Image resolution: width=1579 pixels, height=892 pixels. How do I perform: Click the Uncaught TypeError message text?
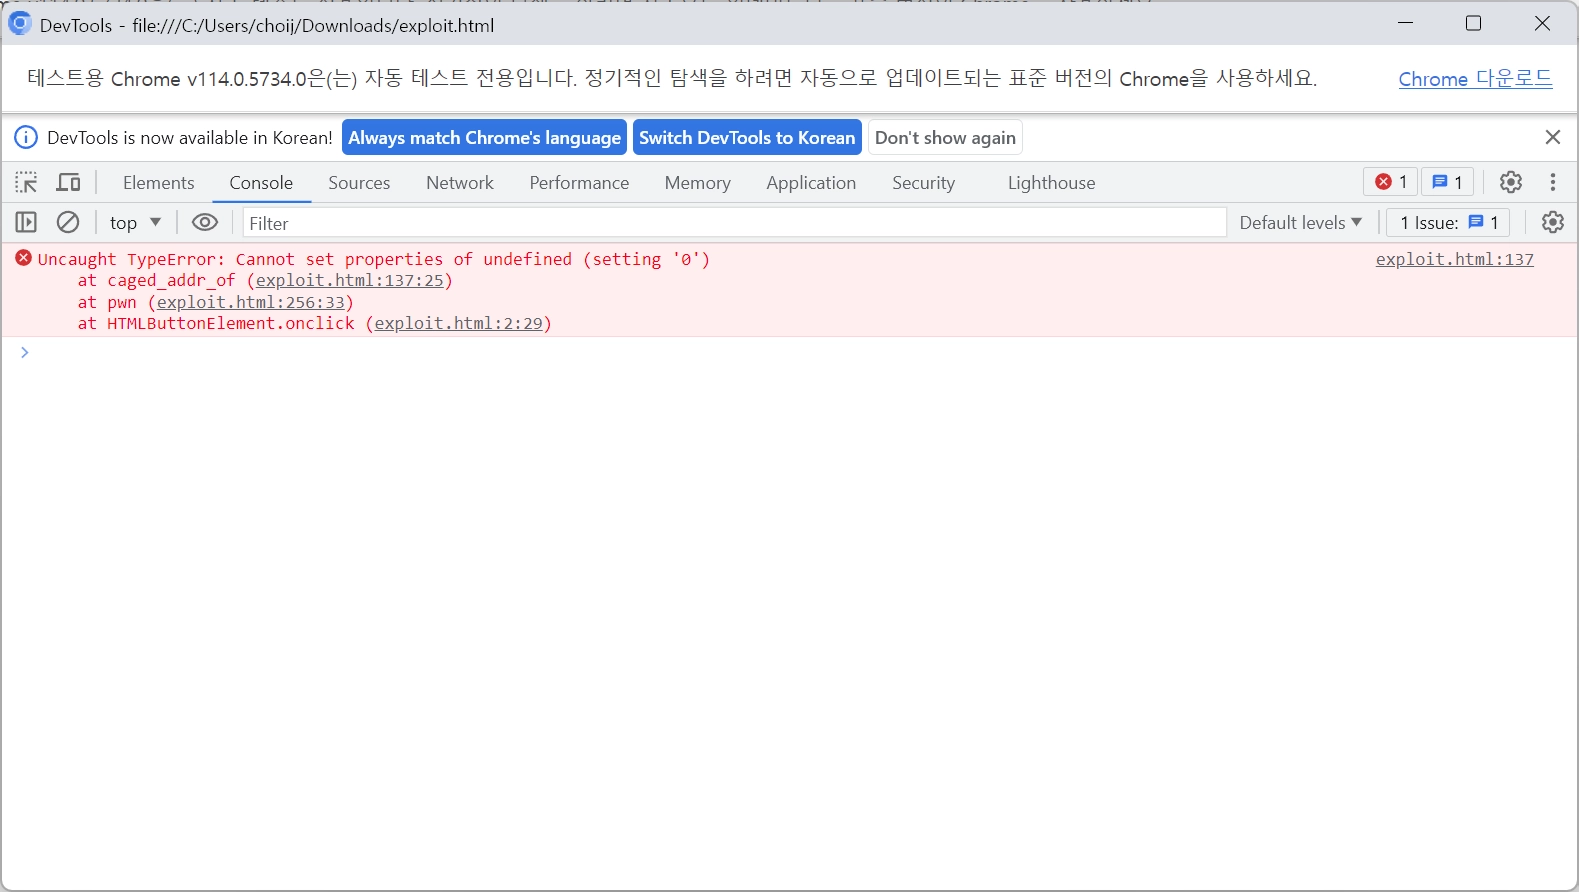pyautogui.click(x=374, y=259)
